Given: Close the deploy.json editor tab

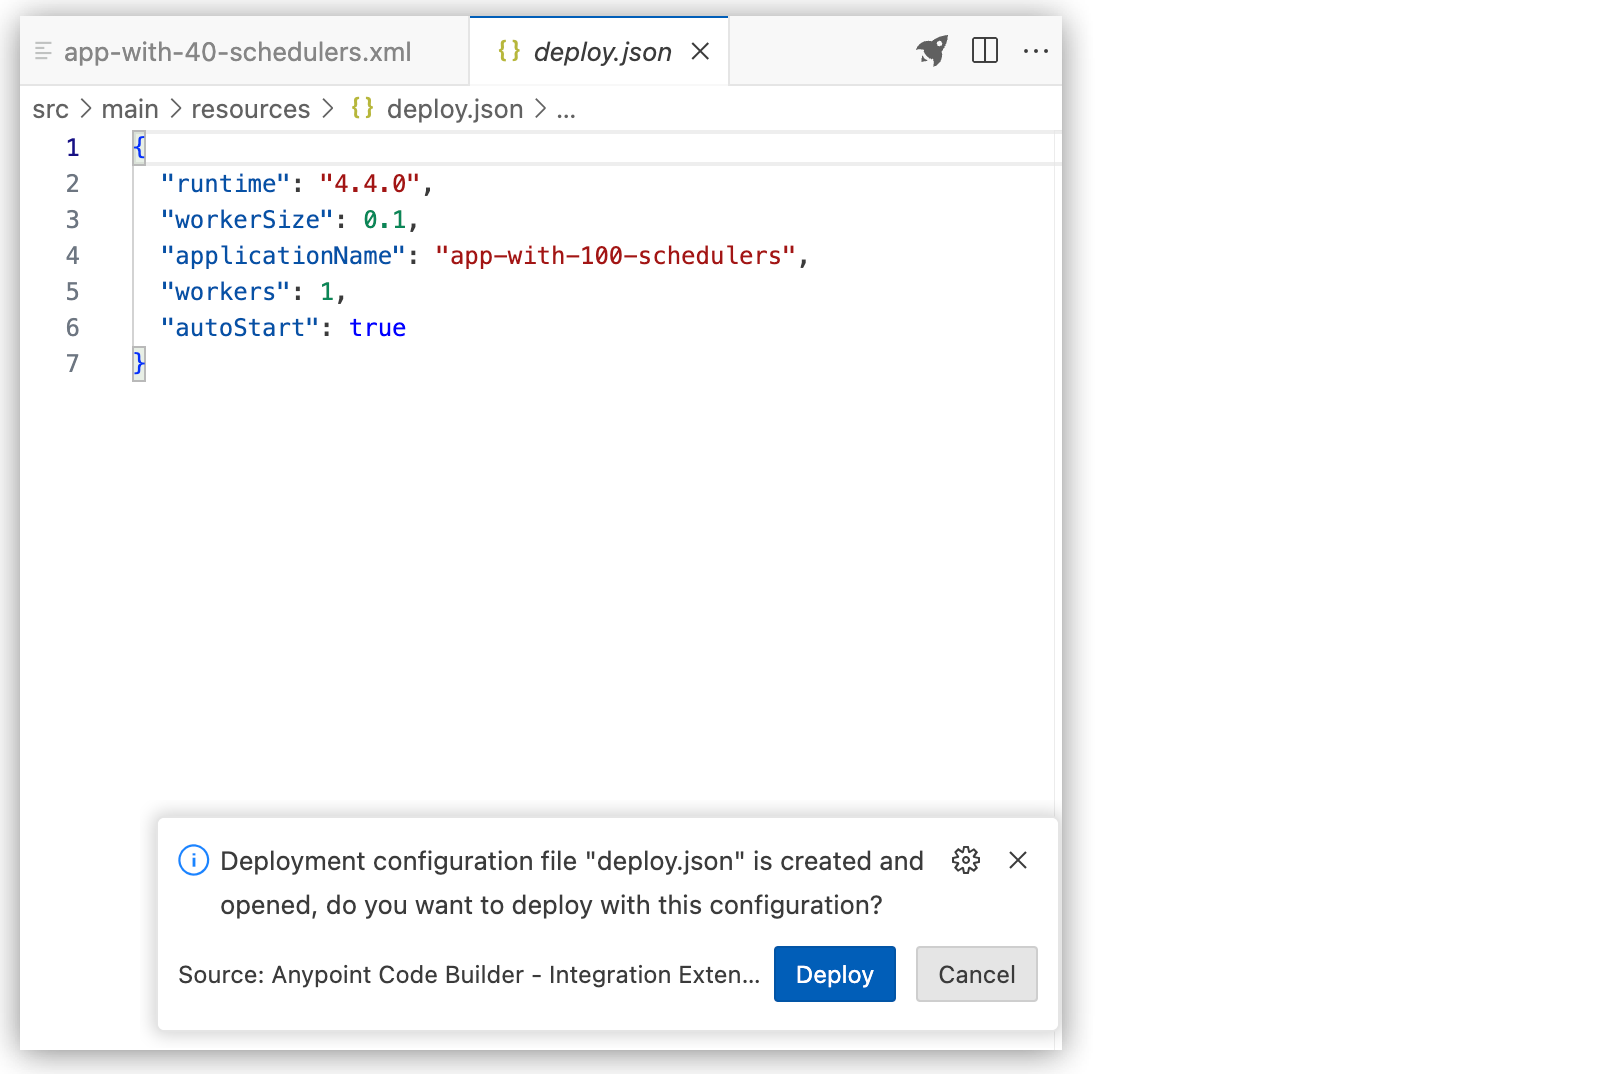Looking at the screenshot, I should click(x=700, y=51).
